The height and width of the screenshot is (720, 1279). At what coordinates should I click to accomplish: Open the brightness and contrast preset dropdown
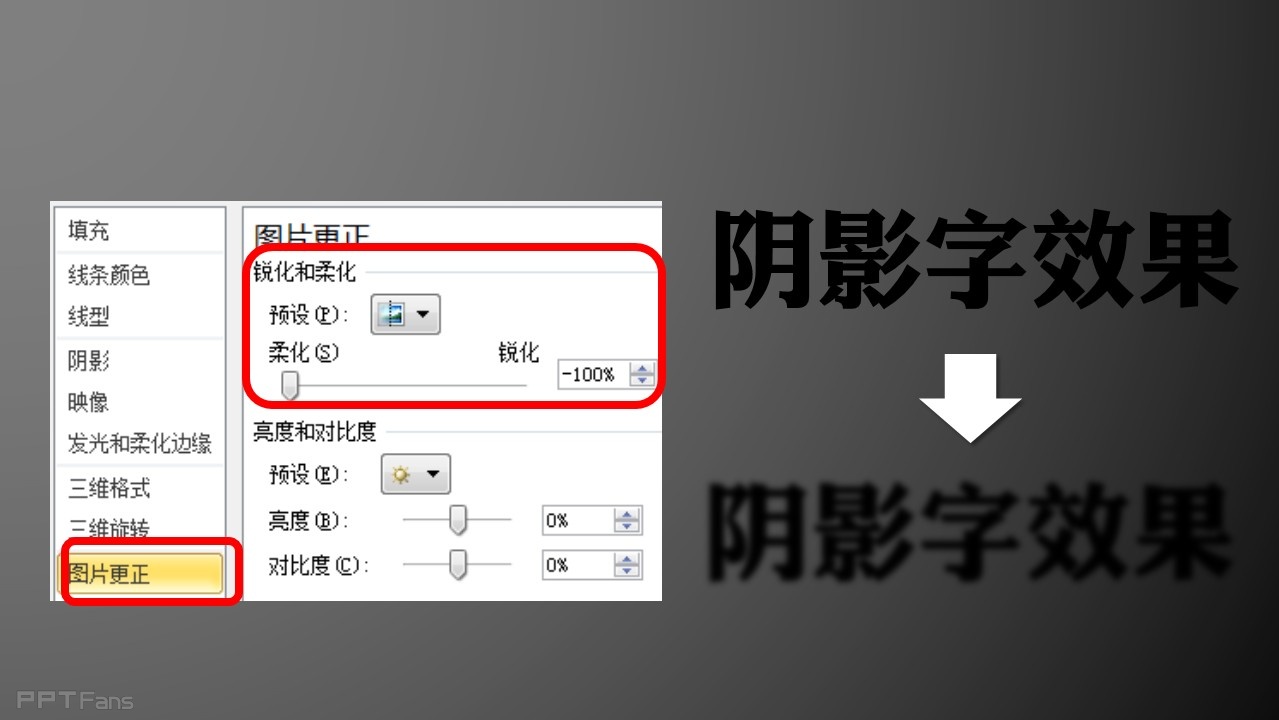[416, 474]
